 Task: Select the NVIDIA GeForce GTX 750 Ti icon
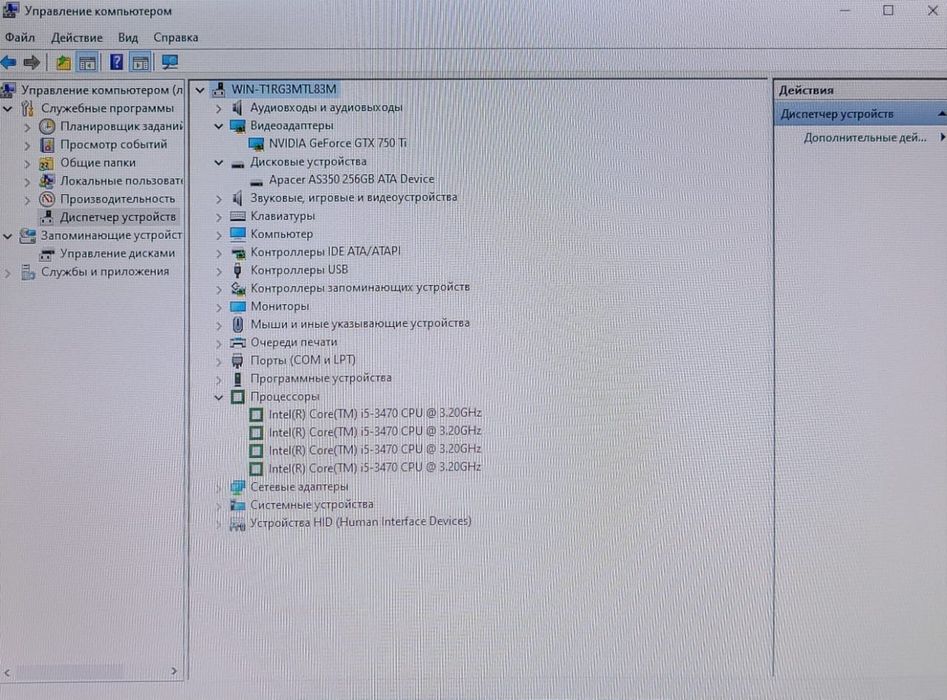click(256, 144)
